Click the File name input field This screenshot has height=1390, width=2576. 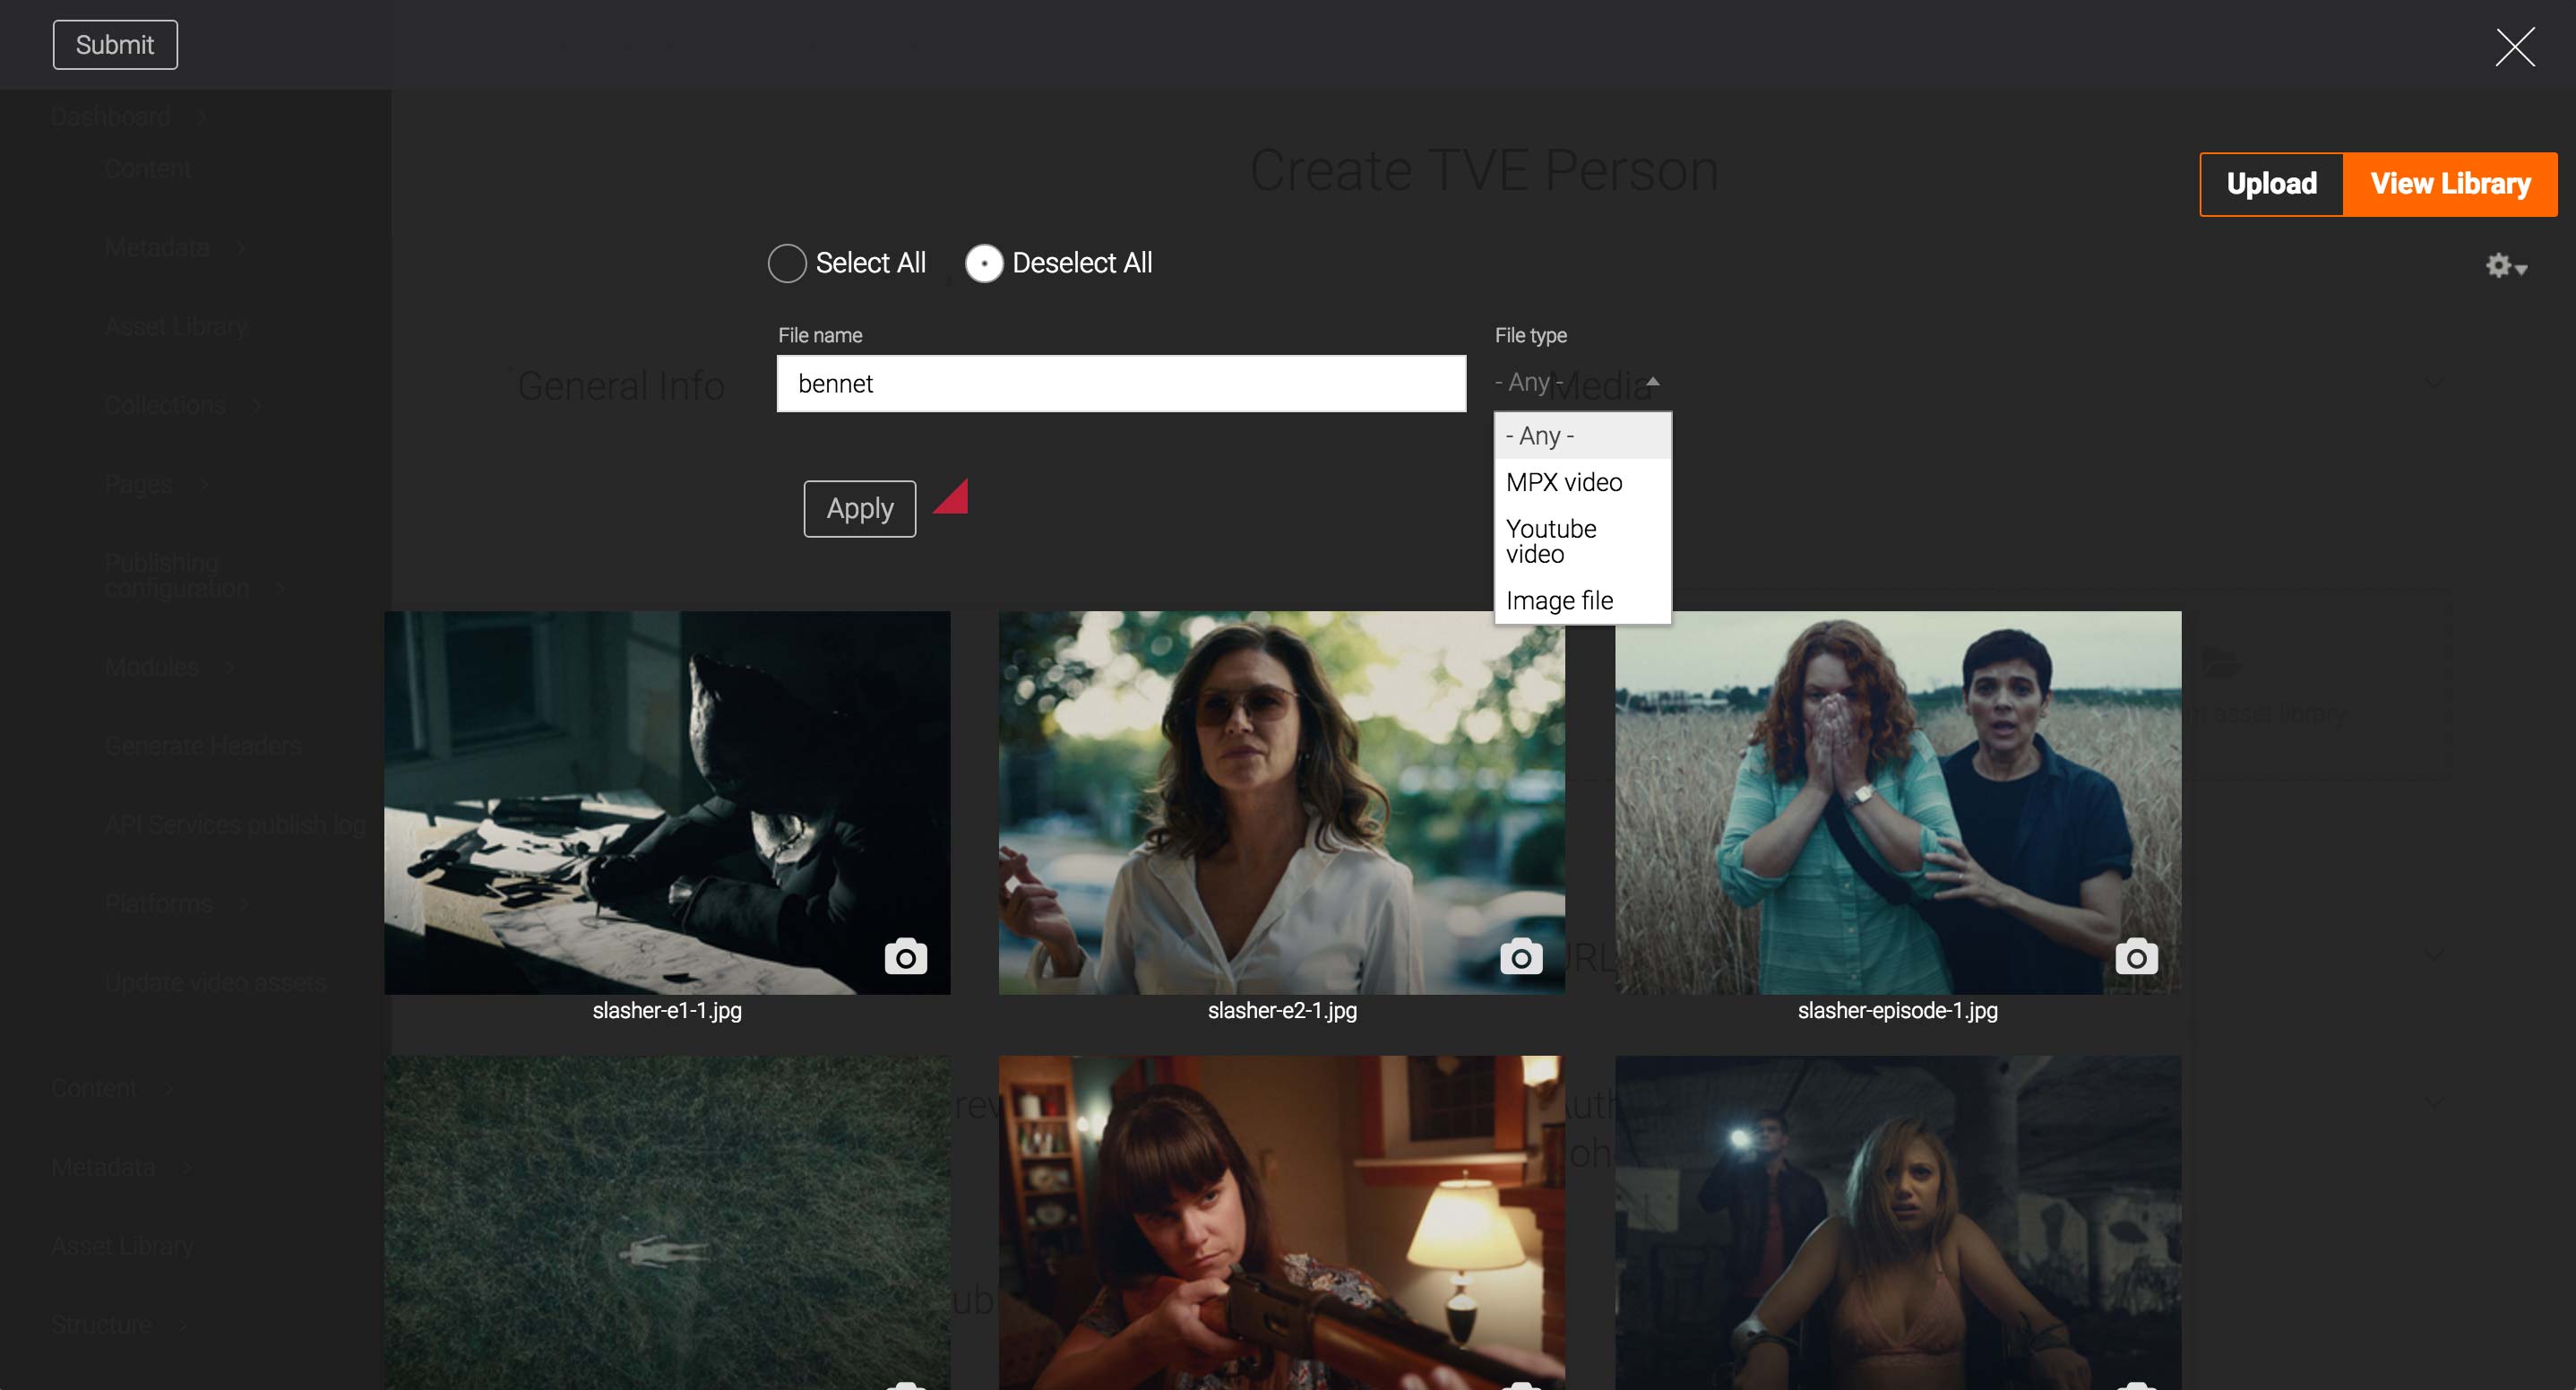pos(1120,384)
